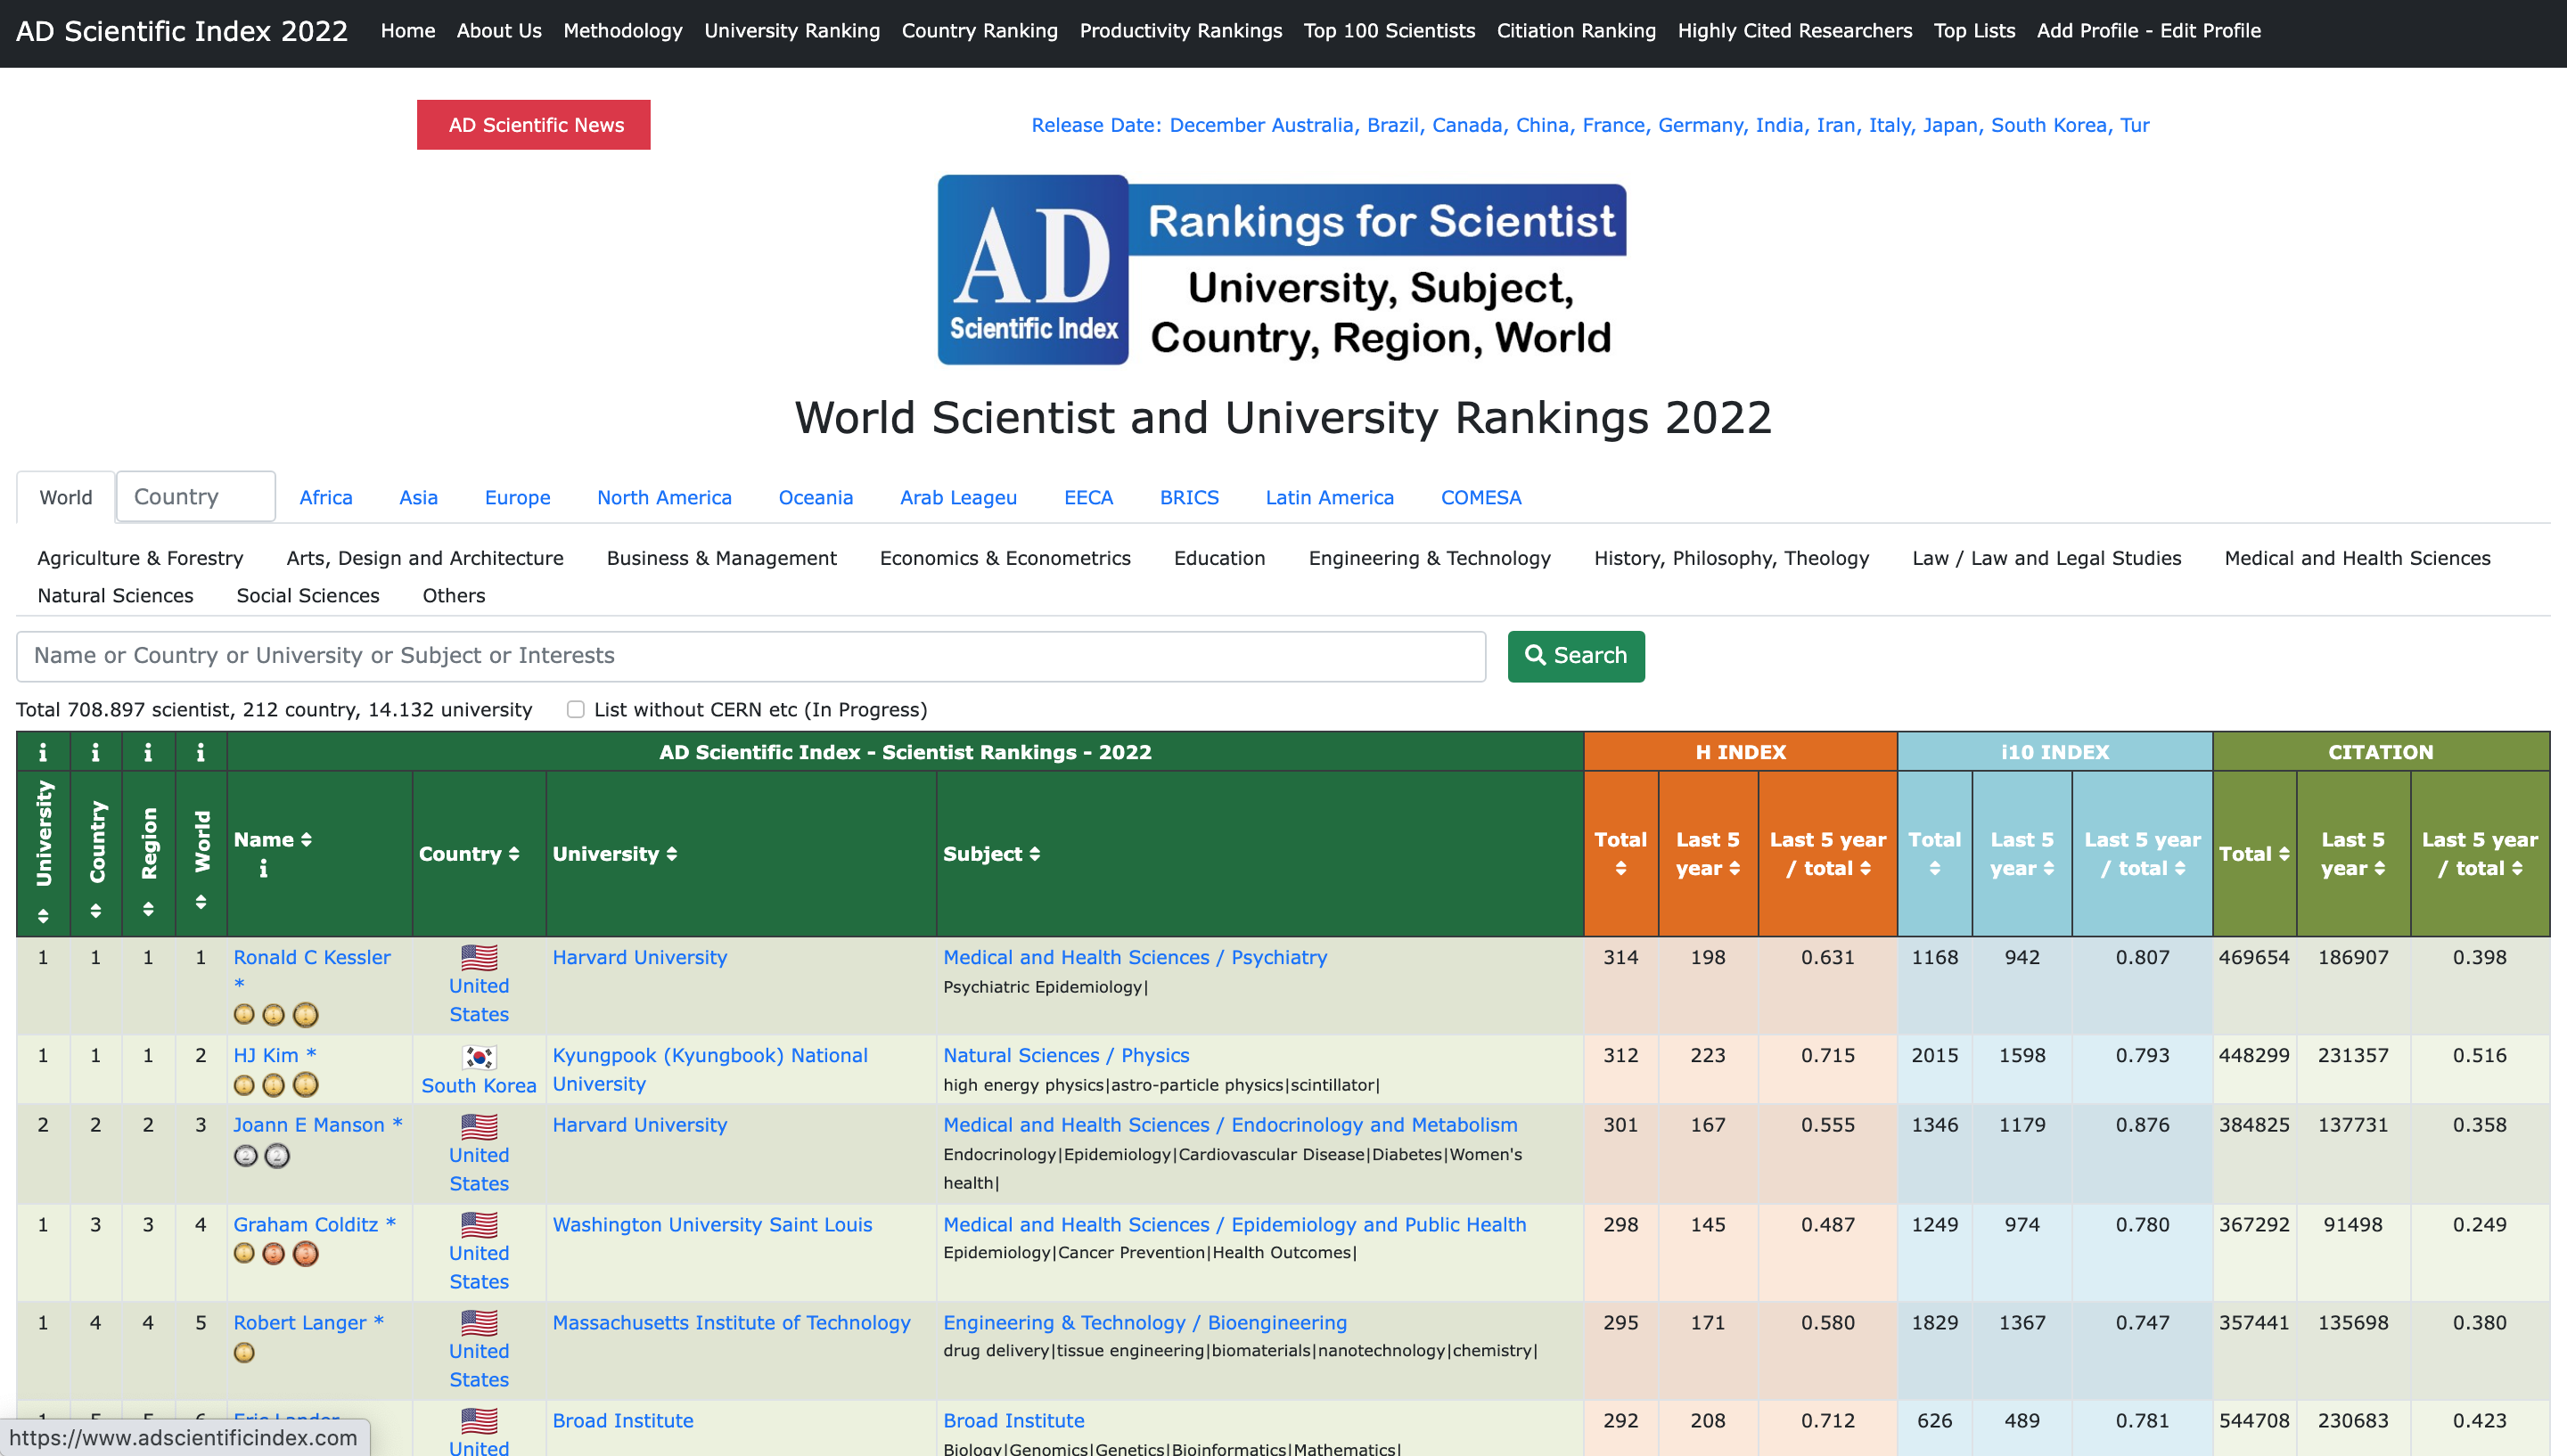Image resolution: width=2567 pixels, height=1456 pixels.
Task: Click the South Korea flag in HJ Kim's row
Action: pos(479,1056)
